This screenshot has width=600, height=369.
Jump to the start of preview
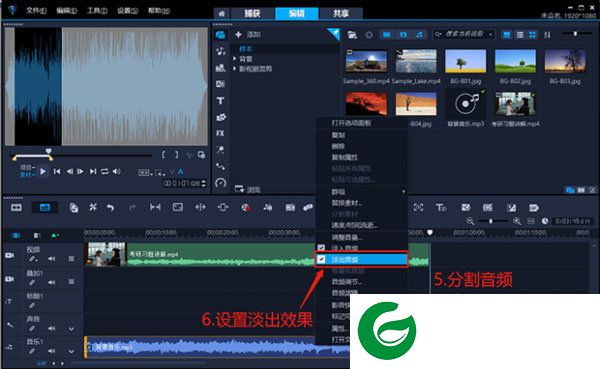coord(57,171)
